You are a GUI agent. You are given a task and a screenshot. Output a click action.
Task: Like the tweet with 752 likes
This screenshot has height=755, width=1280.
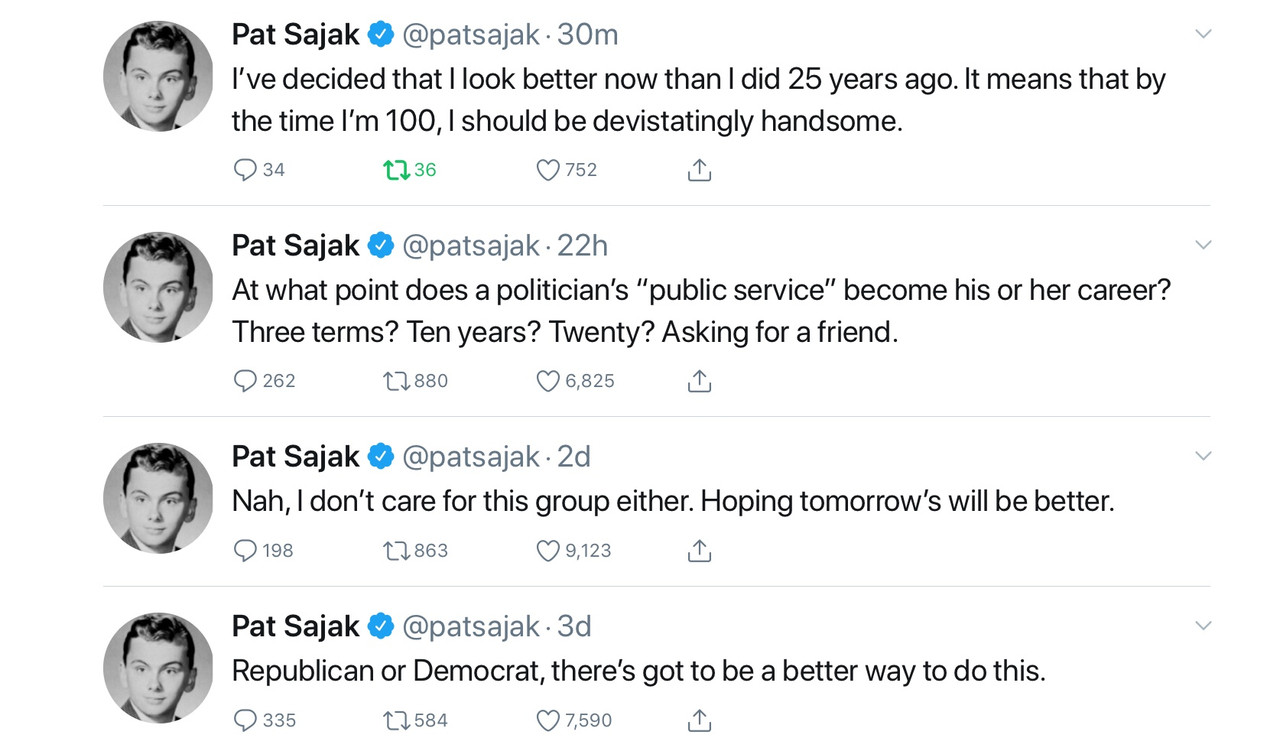(x=548, y=170)
